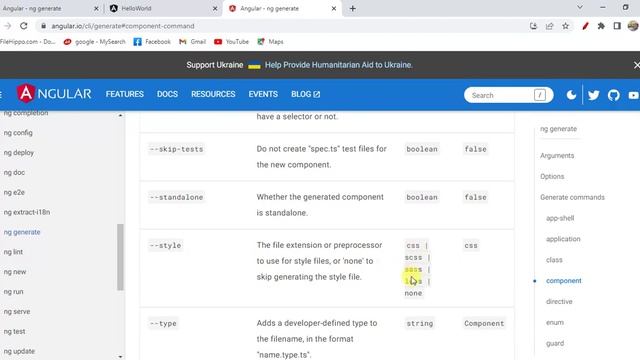Open Angular YouTube channel icon

634,95
